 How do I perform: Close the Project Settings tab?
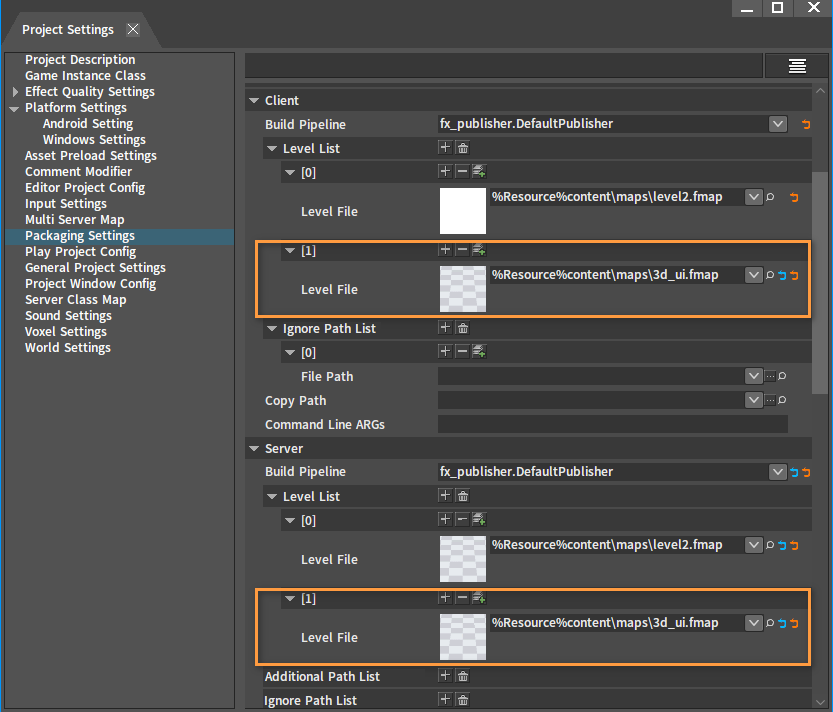point(133,29)
